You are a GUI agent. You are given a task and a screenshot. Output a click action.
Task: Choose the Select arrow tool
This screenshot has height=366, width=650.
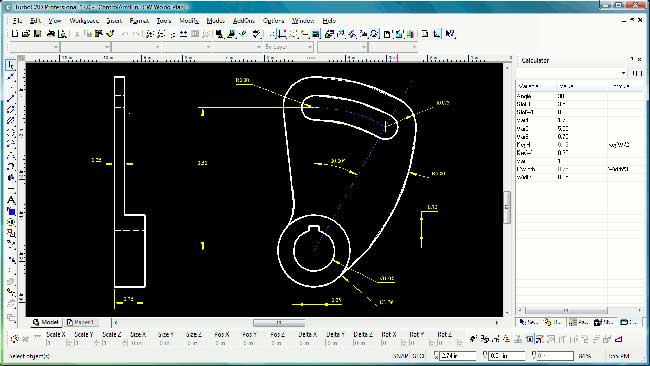pyautogui.click(x=11, y=65)
